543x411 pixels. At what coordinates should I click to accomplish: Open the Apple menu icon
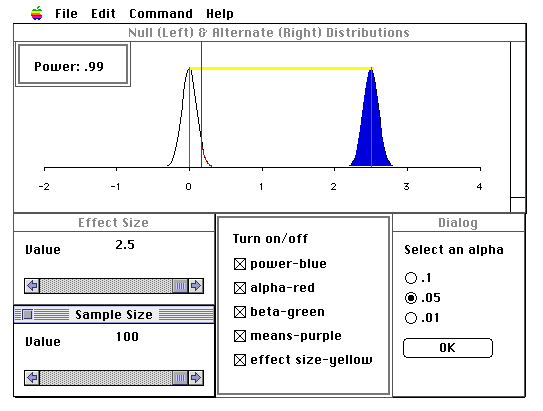[37, 14]
